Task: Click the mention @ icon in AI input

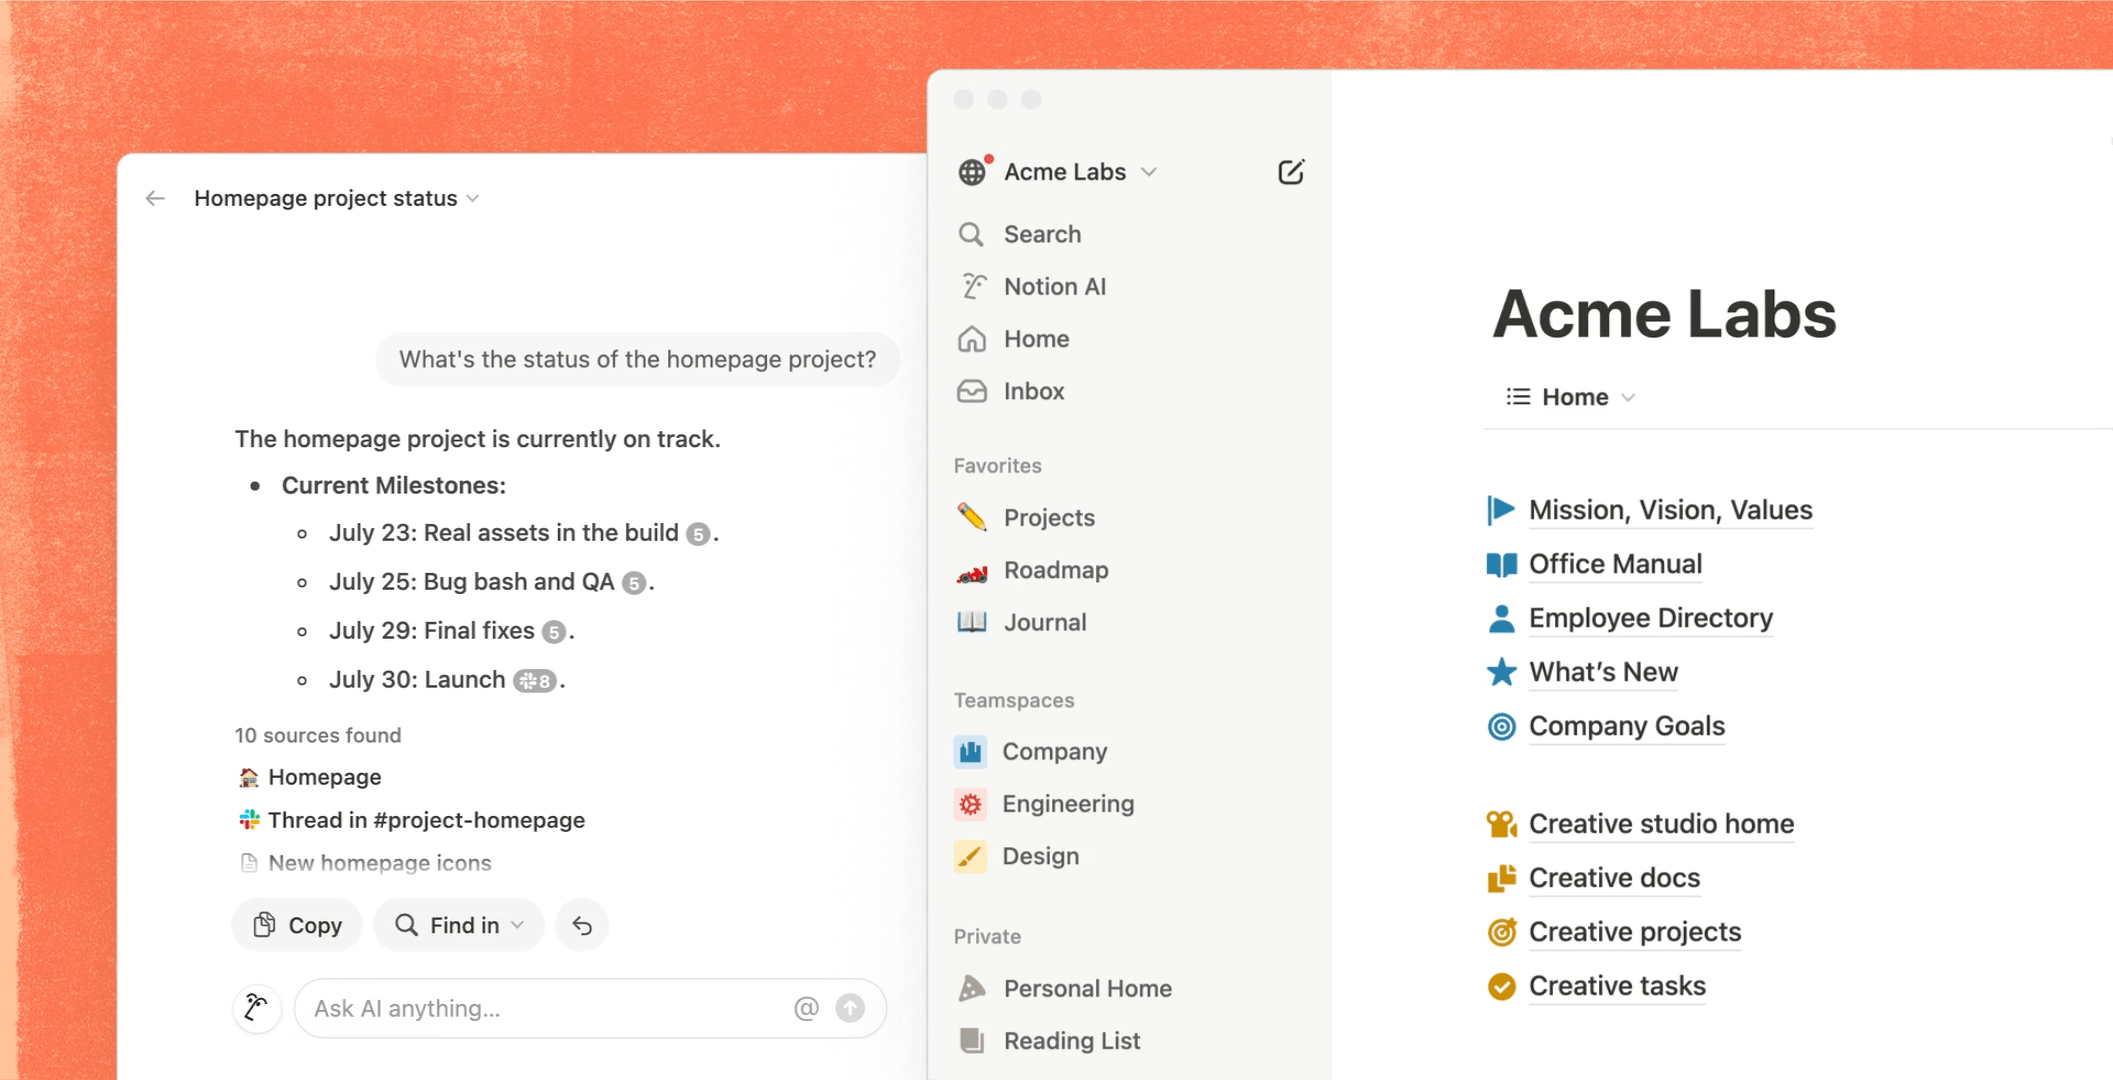Action: [806, 1008]
